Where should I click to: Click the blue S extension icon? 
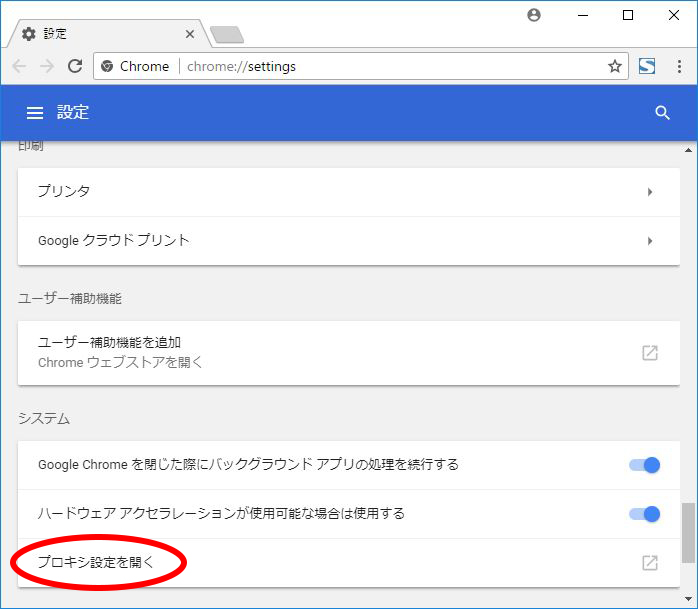647,66
